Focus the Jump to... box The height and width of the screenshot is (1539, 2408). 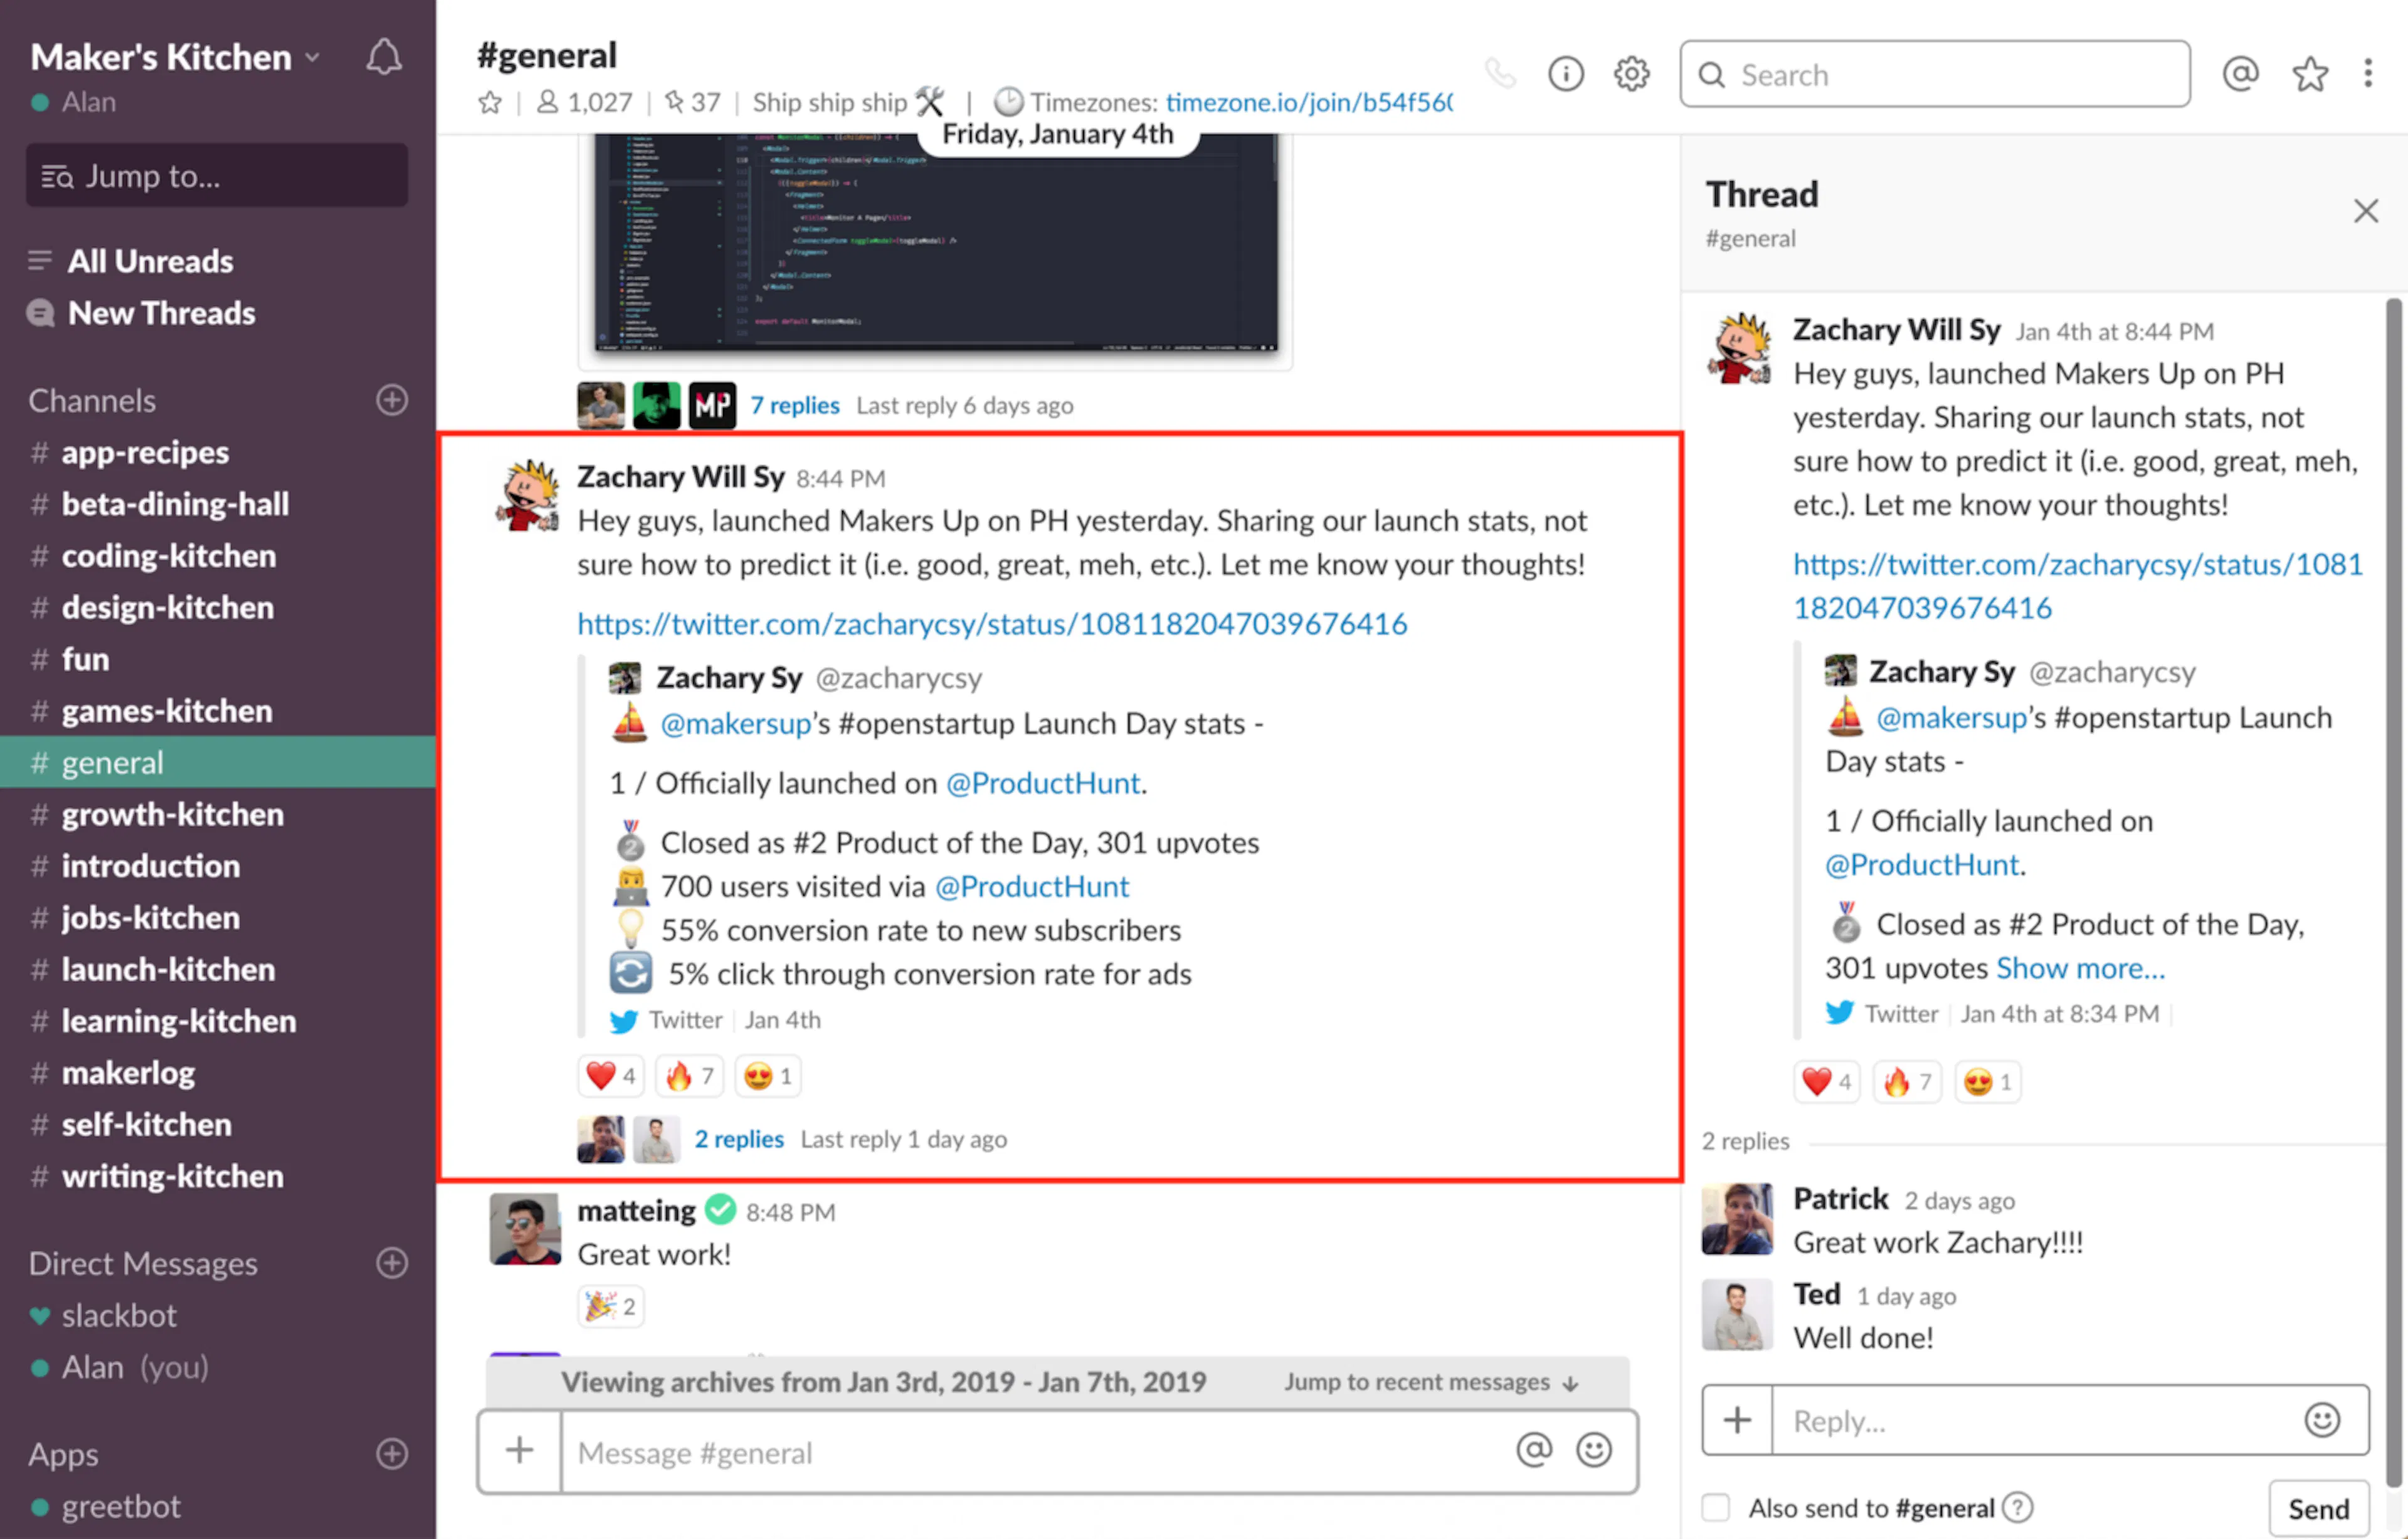click(x=217, y=176)
